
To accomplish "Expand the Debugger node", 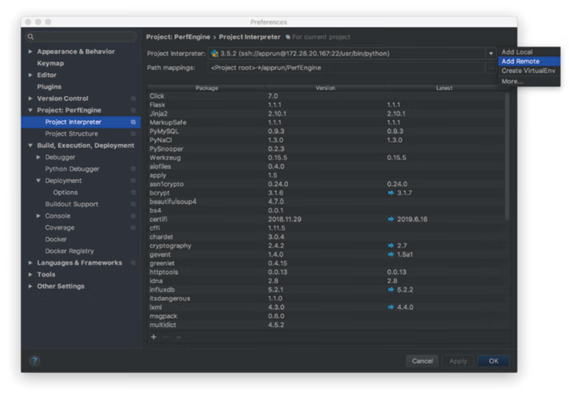I will 38,157.
